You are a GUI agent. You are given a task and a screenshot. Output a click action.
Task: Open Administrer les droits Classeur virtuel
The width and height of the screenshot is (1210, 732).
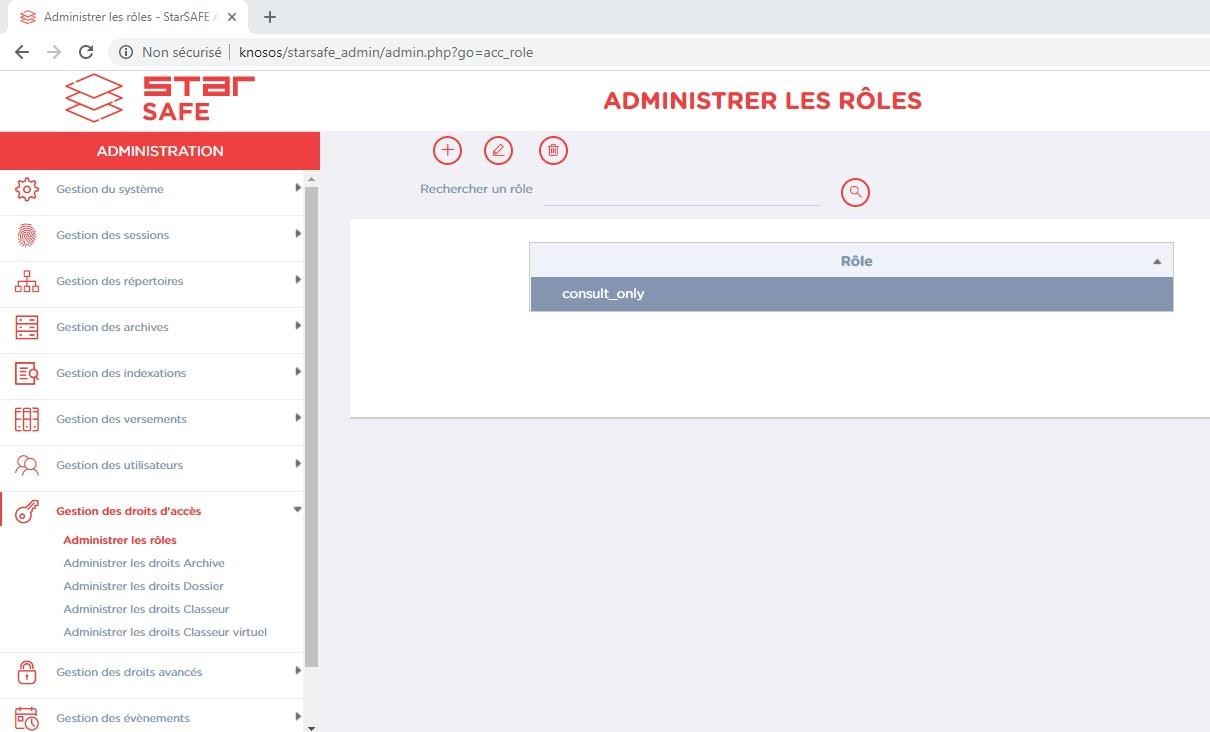click(165, 632)
